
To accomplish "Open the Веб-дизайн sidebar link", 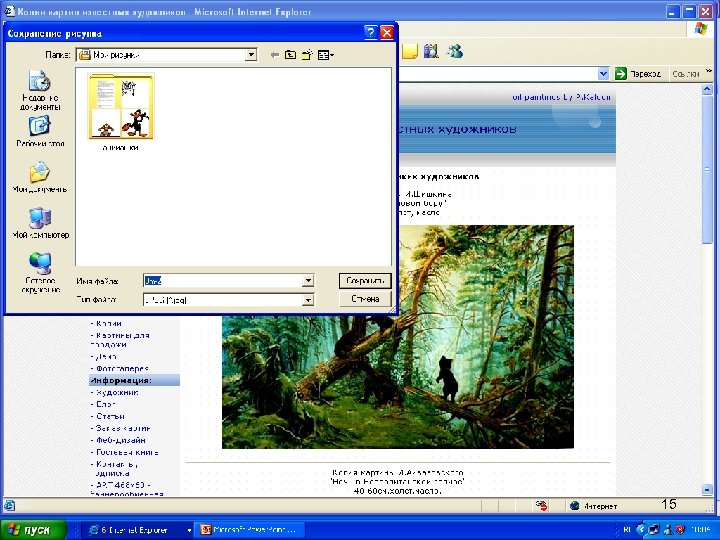I will pos(121,440).
